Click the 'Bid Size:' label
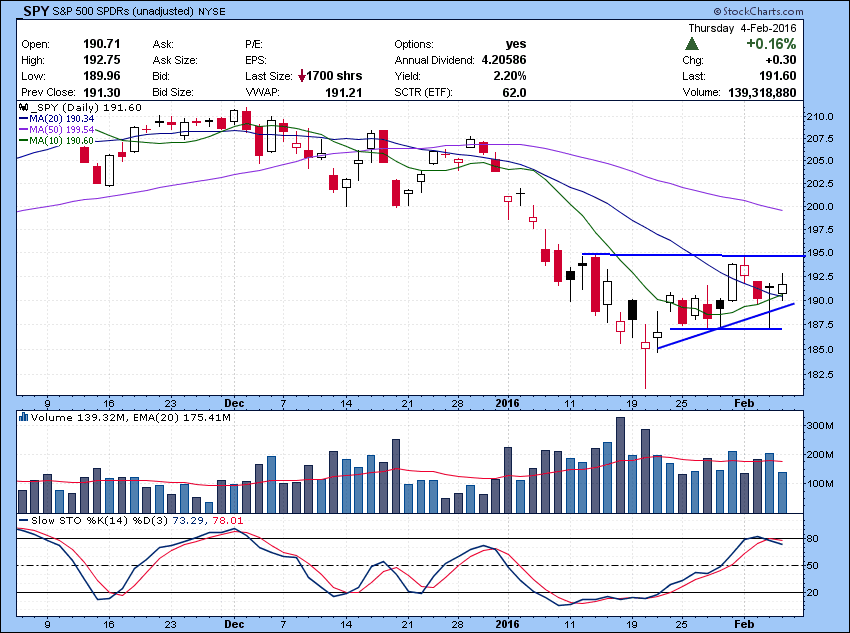 (173, 92)
